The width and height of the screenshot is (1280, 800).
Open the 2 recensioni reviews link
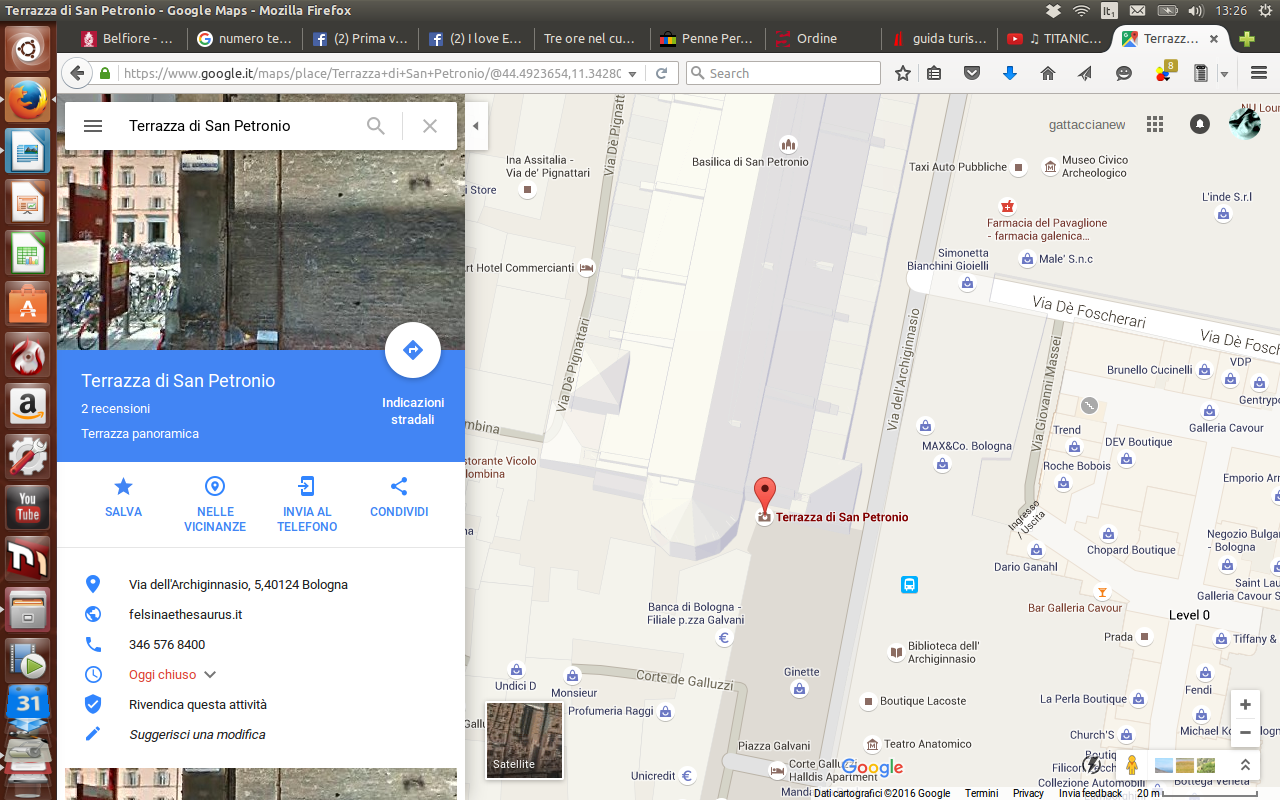(x=116, y=409)
